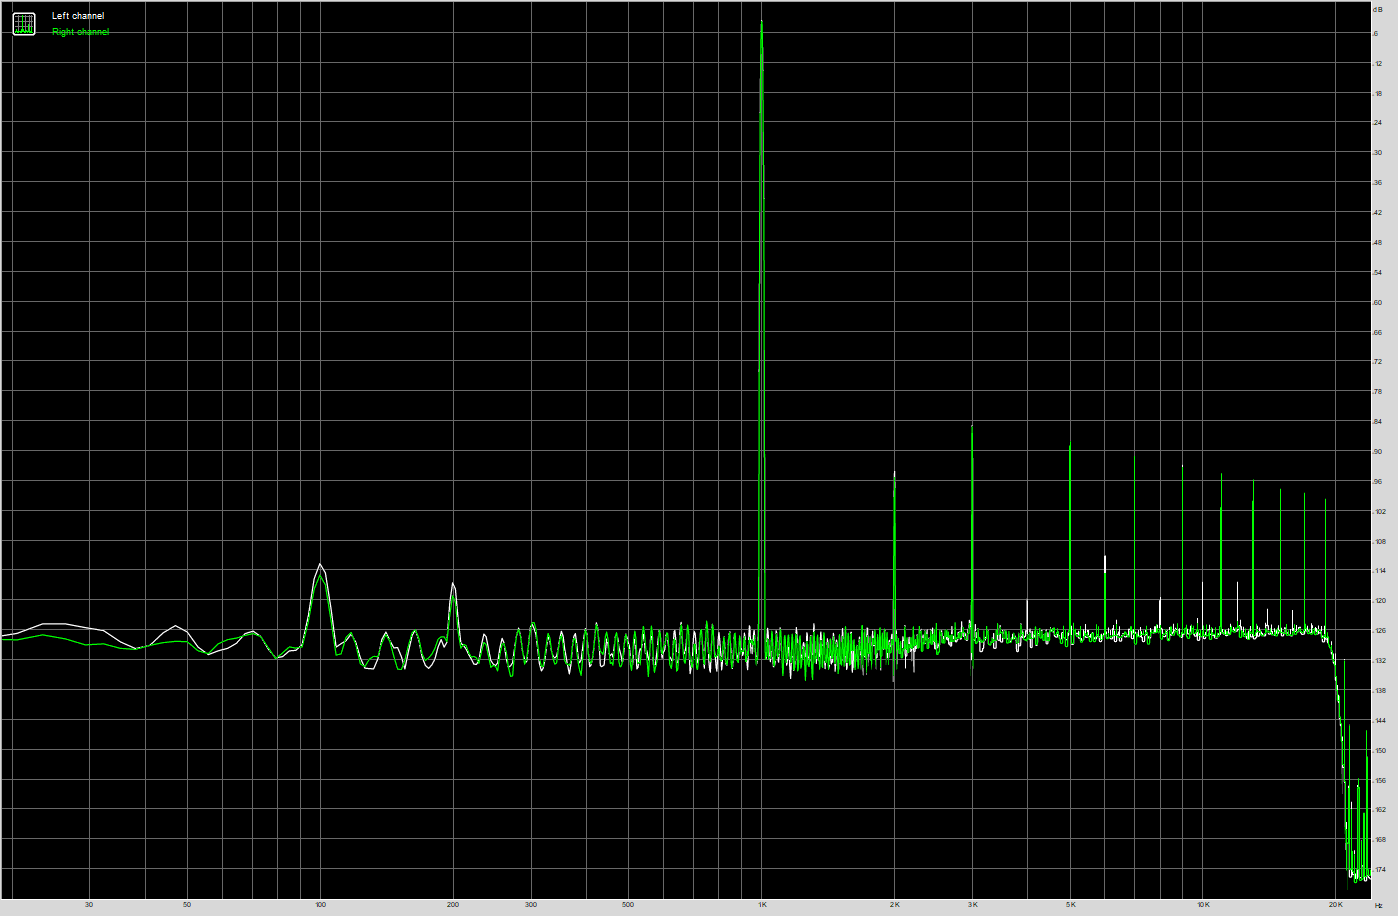Image resolution: width=1398 pixels, height=916 pixels.
Task: Click the 500 label on frequency axis
Action: tap(628, 905)
